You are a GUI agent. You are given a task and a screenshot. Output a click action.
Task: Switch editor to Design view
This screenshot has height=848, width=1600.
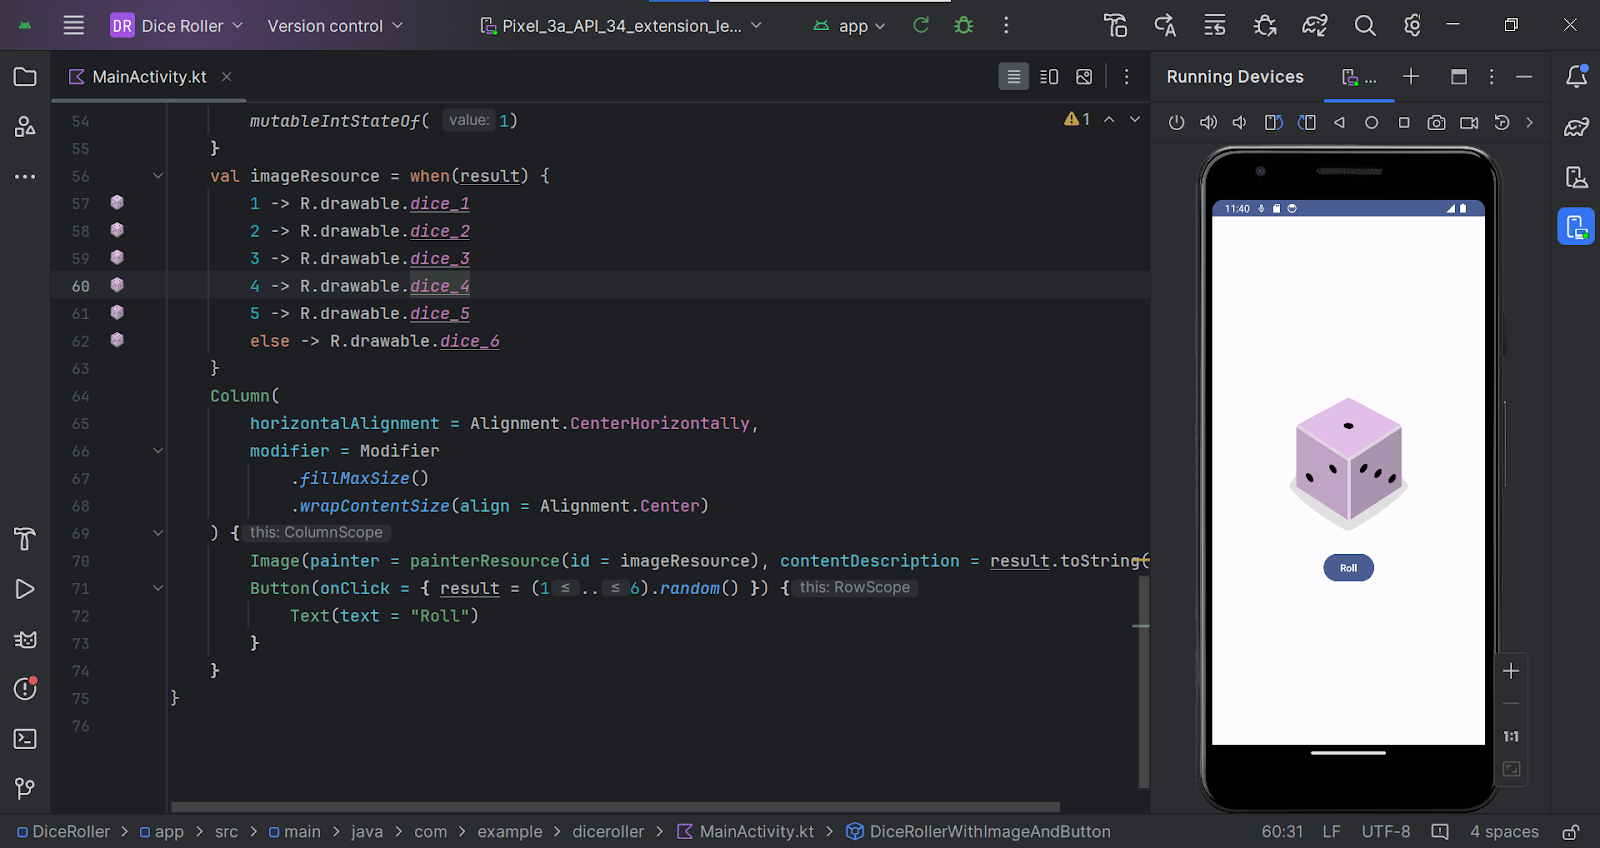1084,77
